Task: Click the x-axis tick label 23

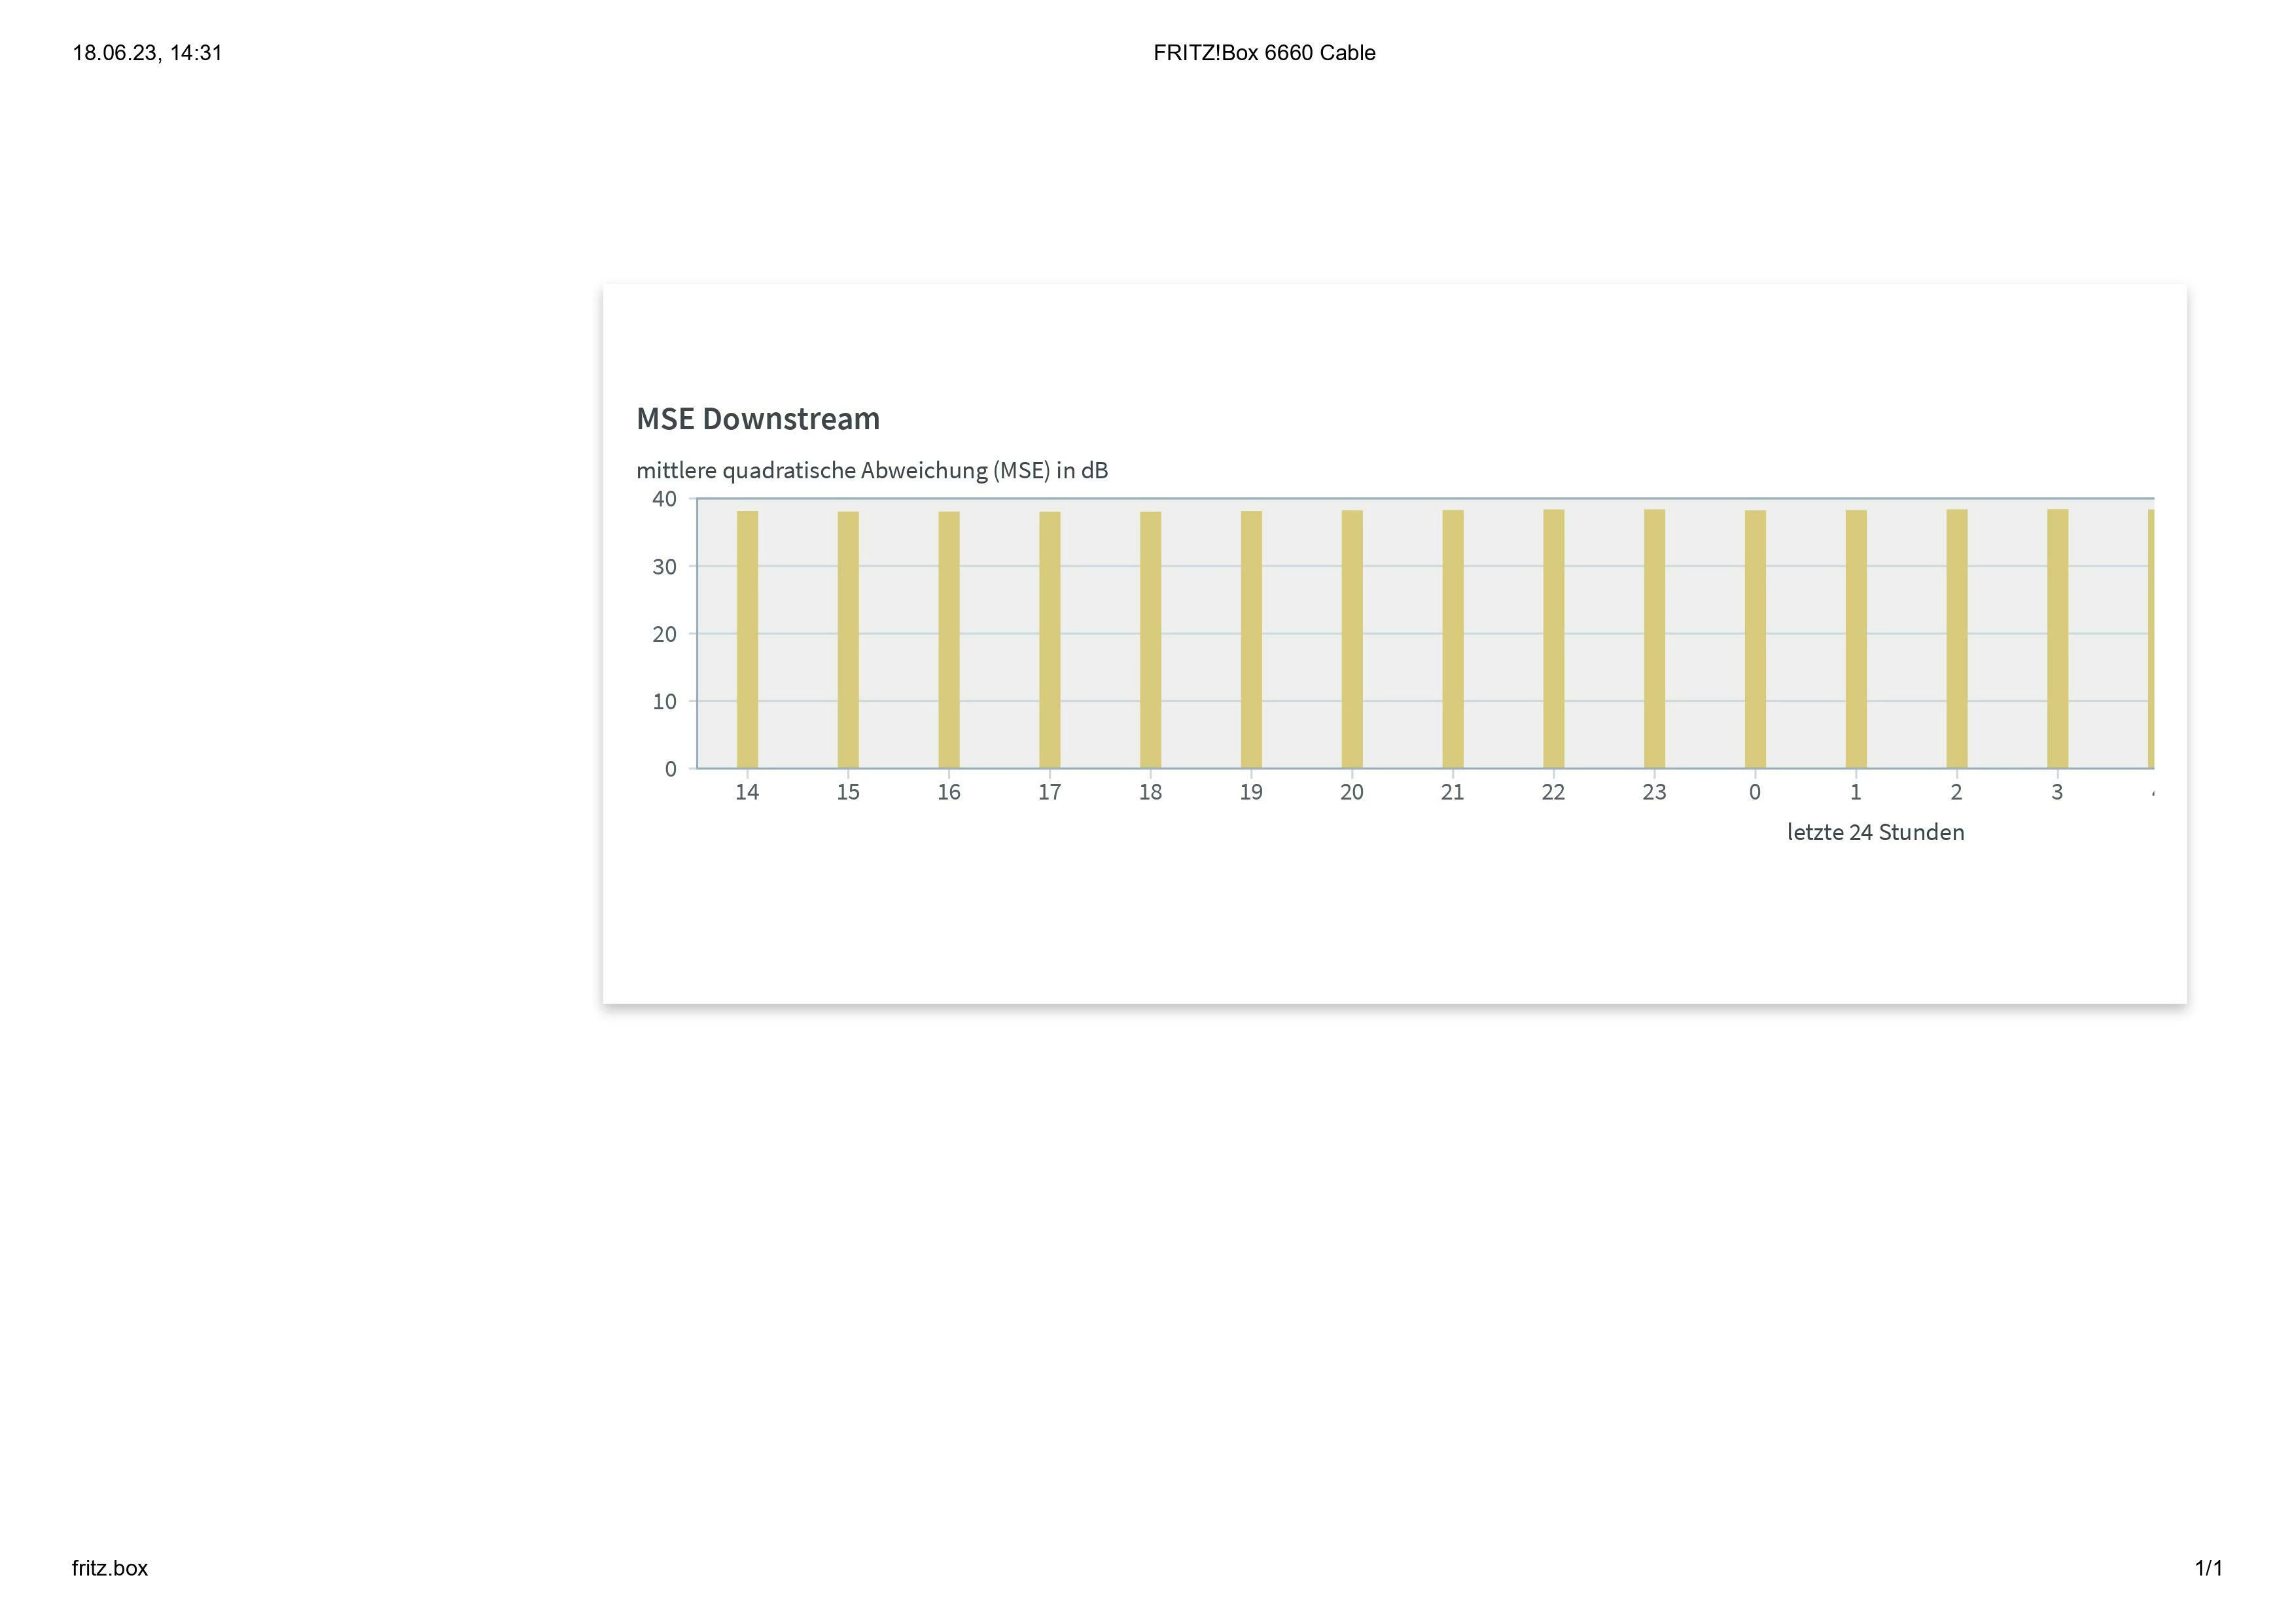Action: 1654,792
